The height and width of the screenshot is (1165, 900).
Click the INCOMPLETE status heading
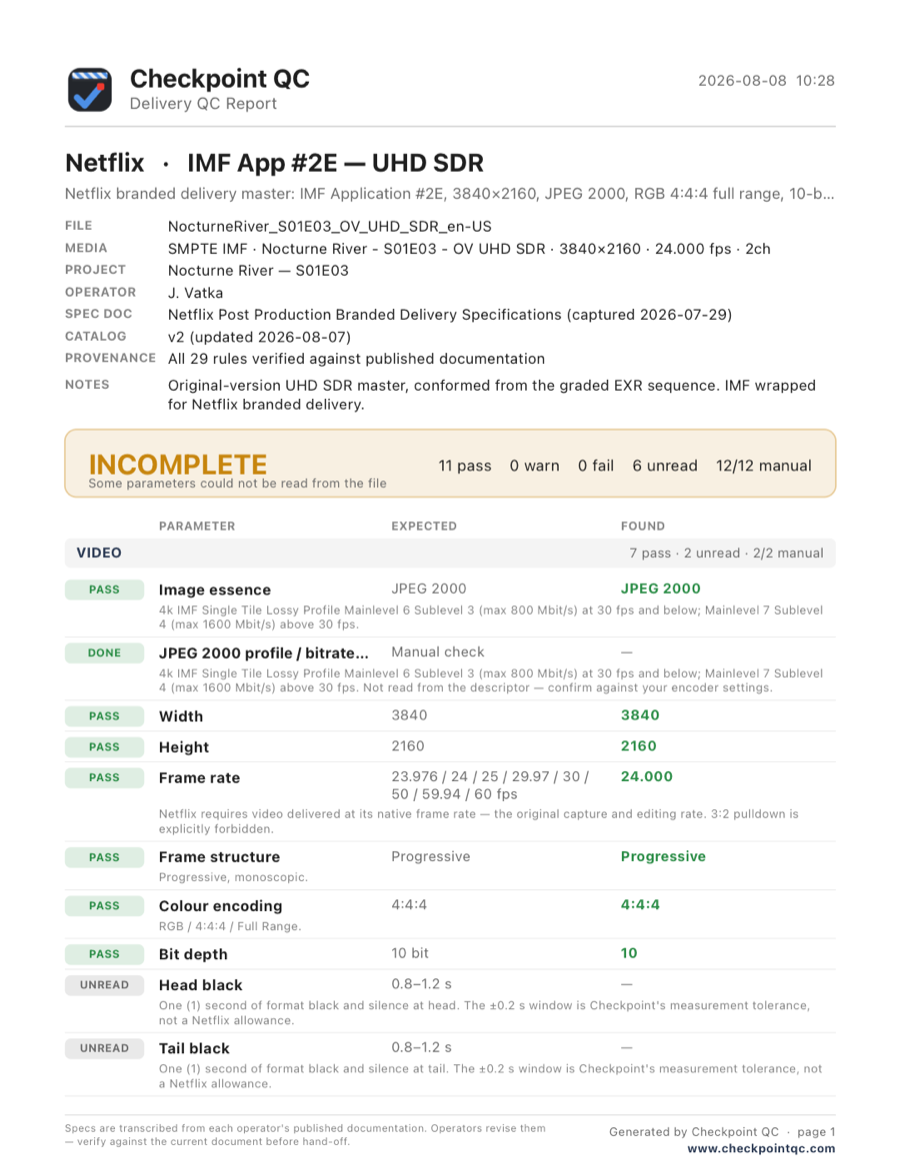pyautogui.click(x=178, y=464)
